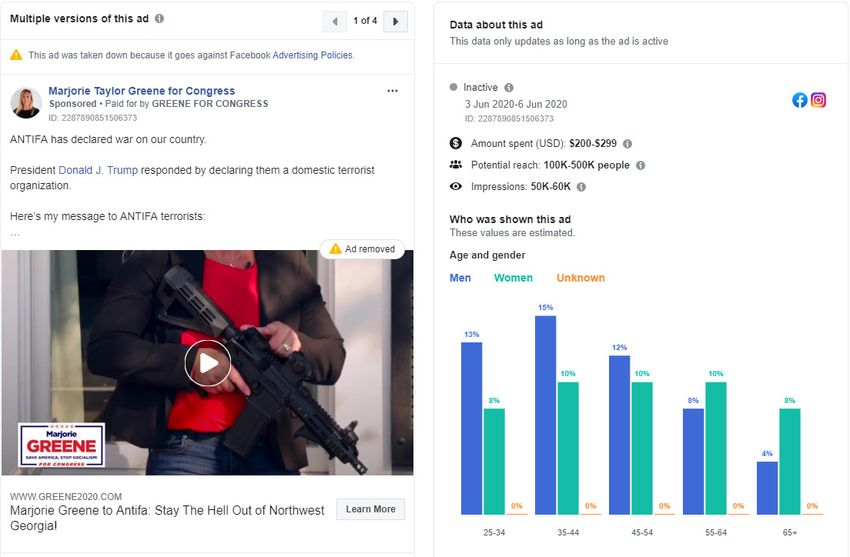
Task: Click the Facebook platform icon
Action: (x=800, y=100)
